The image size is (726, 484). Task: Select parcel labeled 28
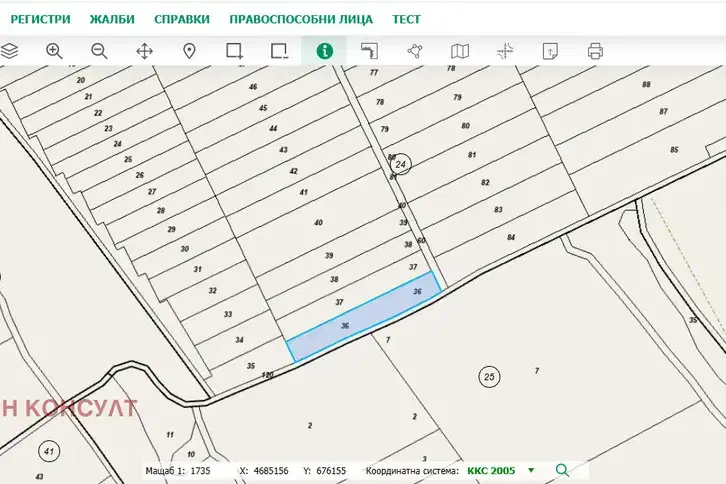click(x=161, y=211)
